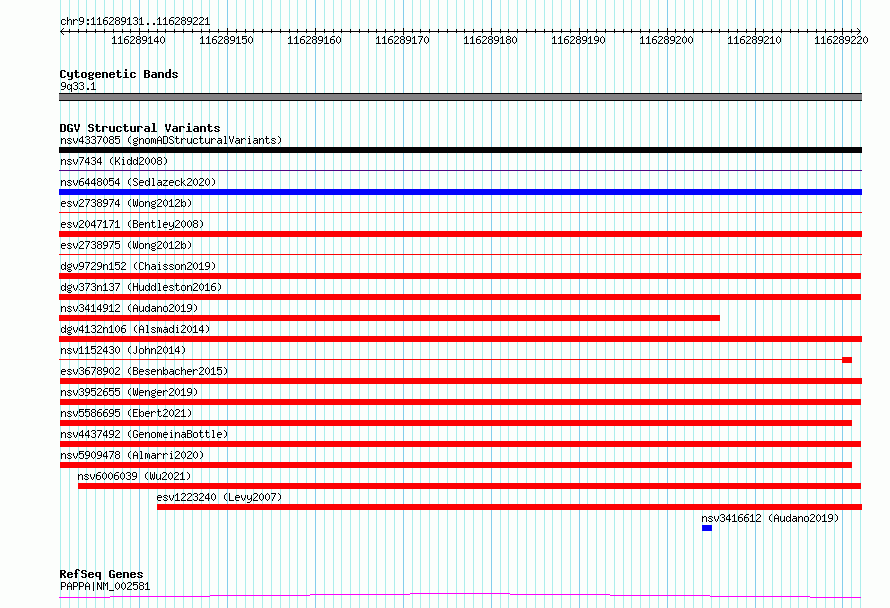The image size is (890, 608).
Task: Select the shortened red nsv3414912 variant bar
Action: coord(389,318)
